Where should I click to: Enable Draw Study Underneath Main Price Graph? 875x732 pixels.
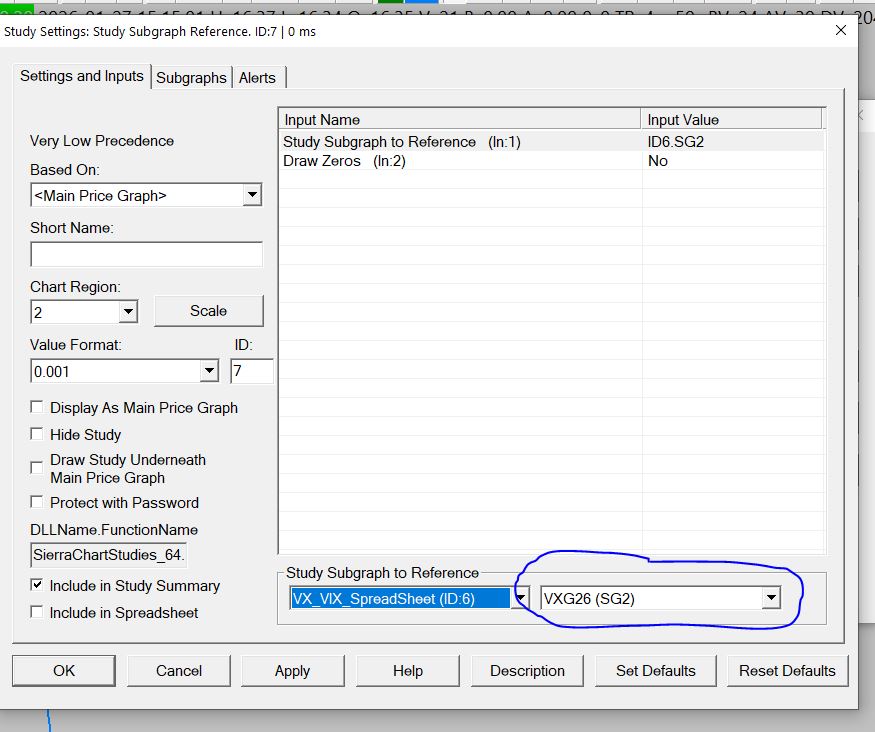37,468
